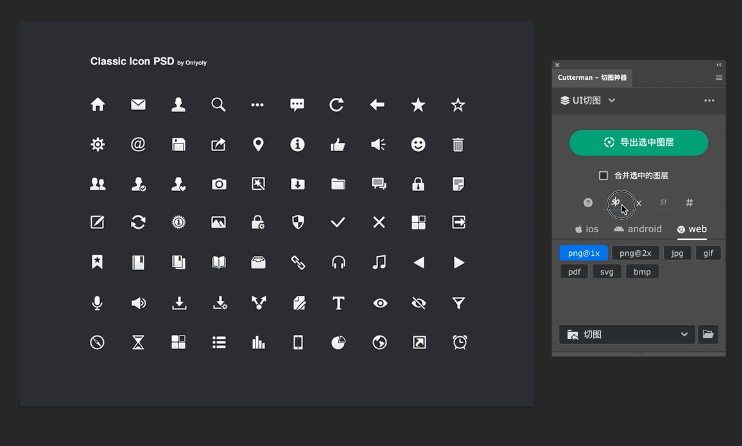Click the home icon on canvas
742x446 pixels.
pyautogui.click(x=98, y=104)
